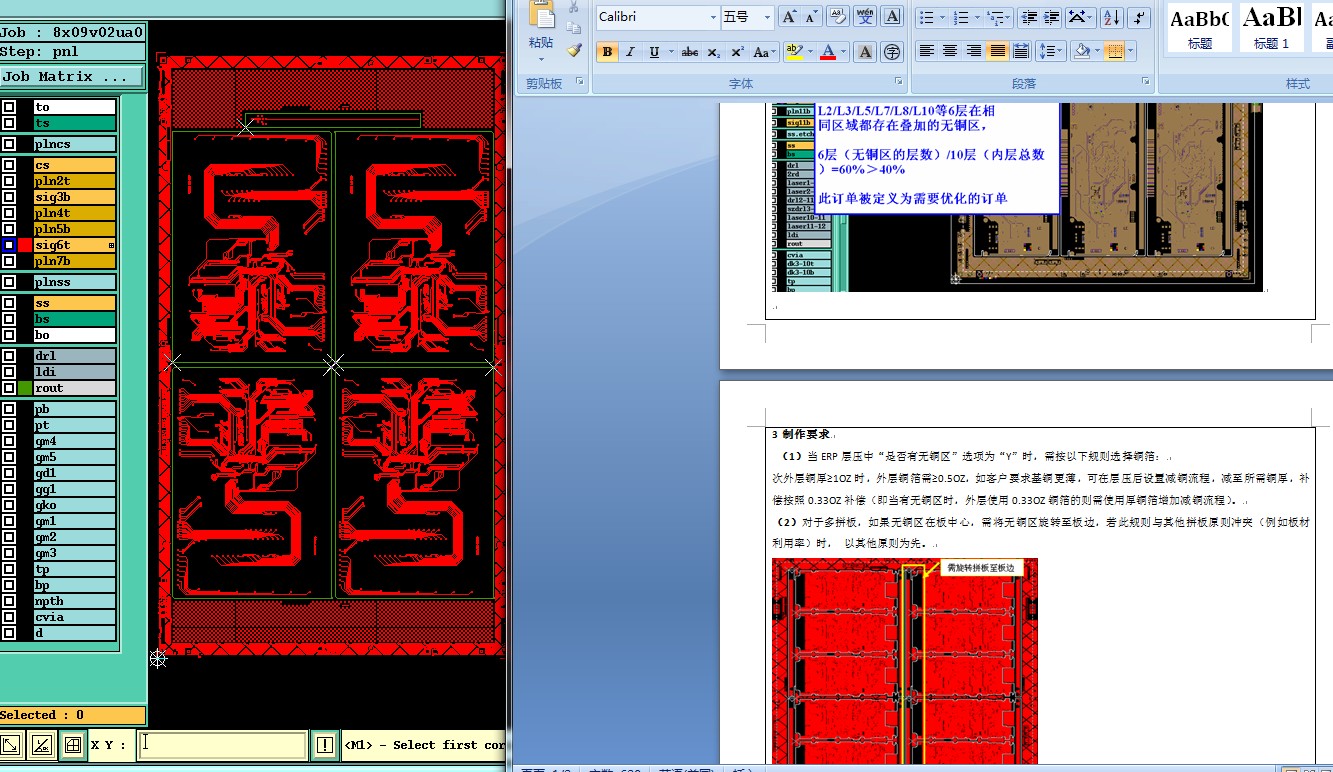
Task: Click Grow Font icon
Action: [789, 17]
